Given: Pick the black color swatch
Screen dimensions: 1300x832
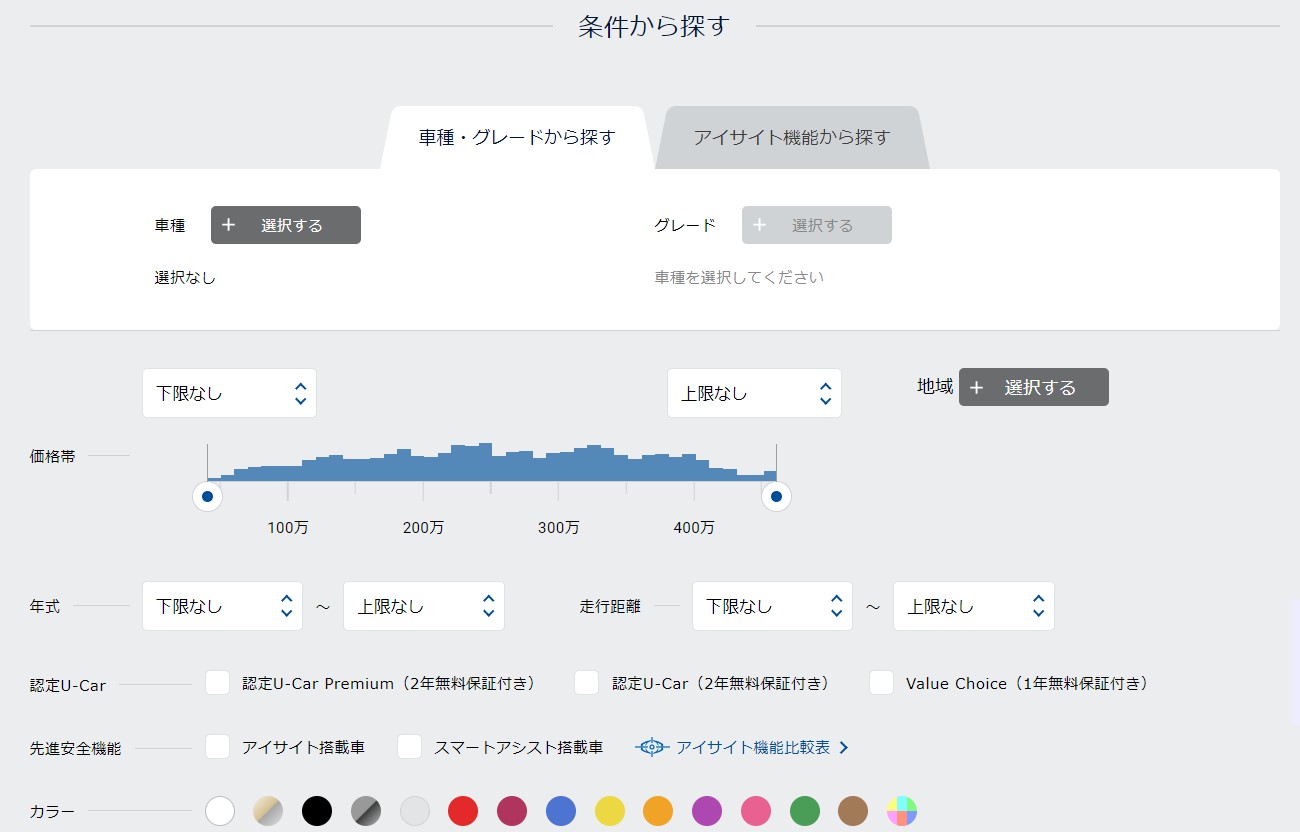Looking at the screenshot, I should (317, 810).
